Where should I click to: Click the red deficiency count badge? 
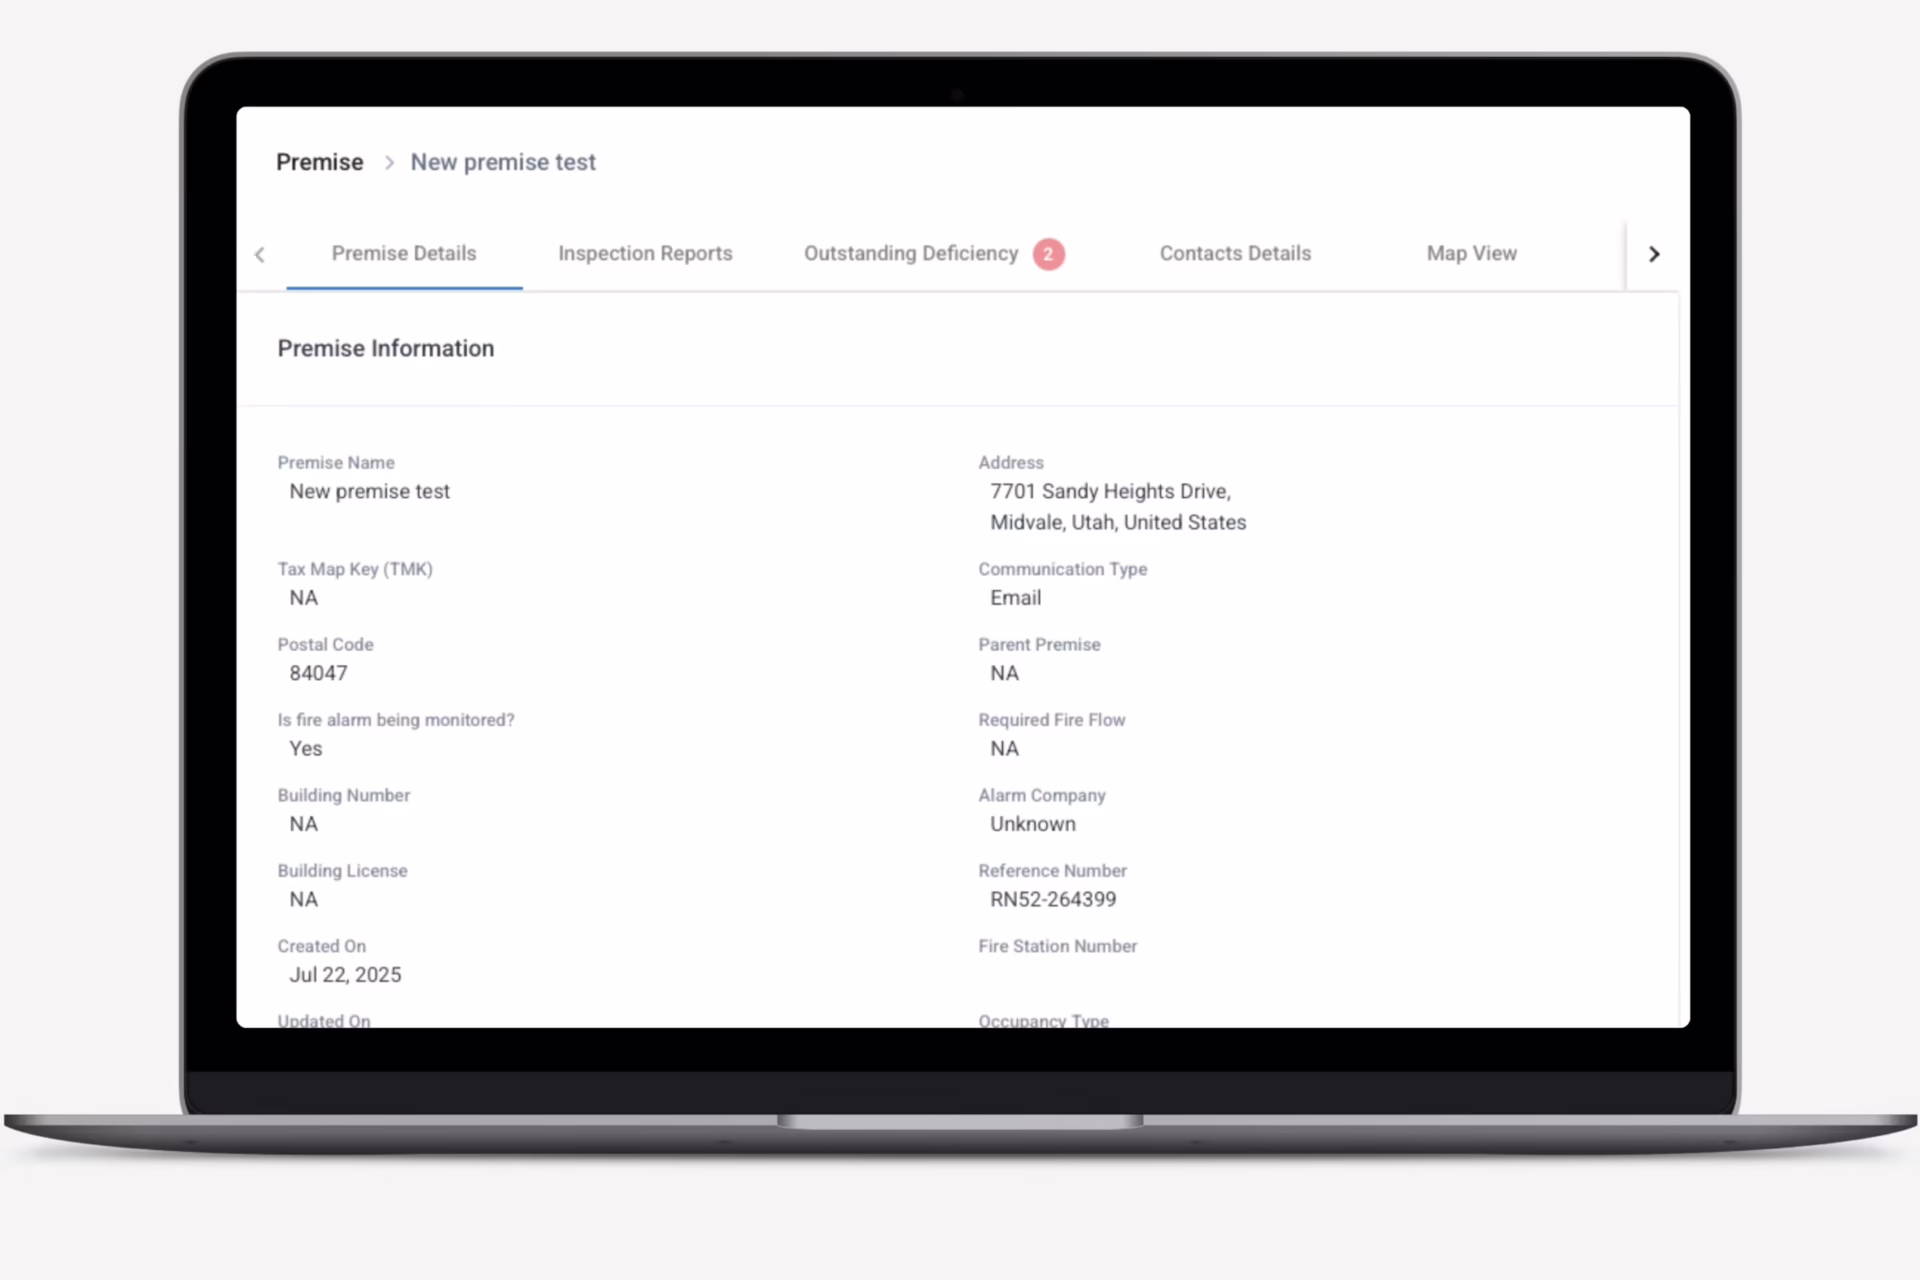click(1048, 254)
